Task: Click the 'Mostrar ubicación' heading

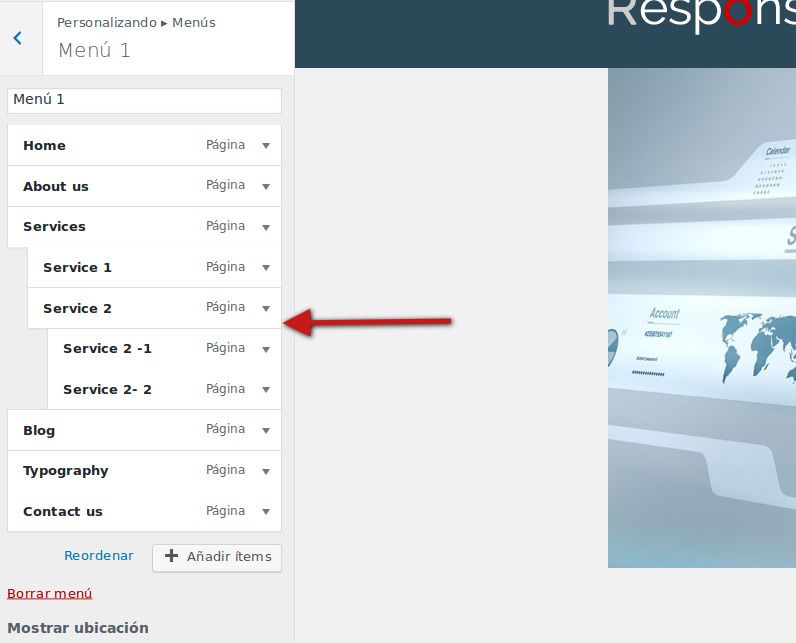Action: [78, 628]
